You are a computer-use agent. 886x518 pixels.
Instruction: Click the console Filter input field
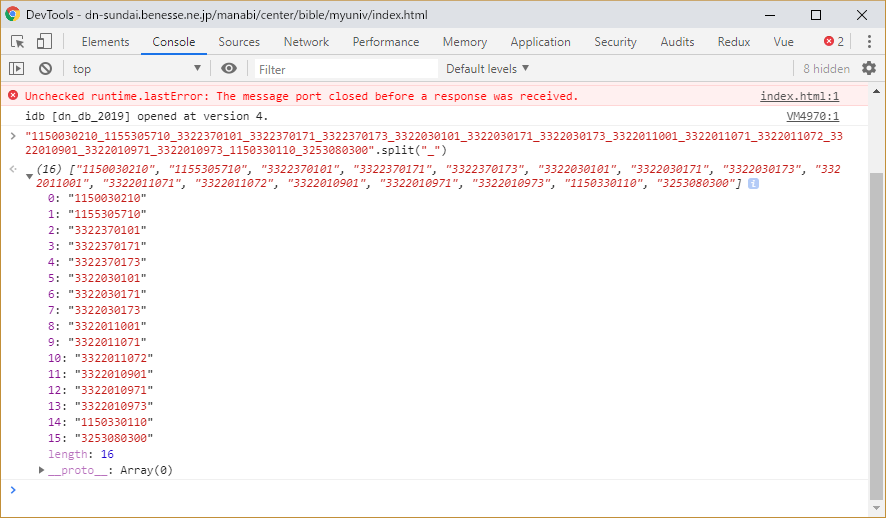(x=345, y=69)
